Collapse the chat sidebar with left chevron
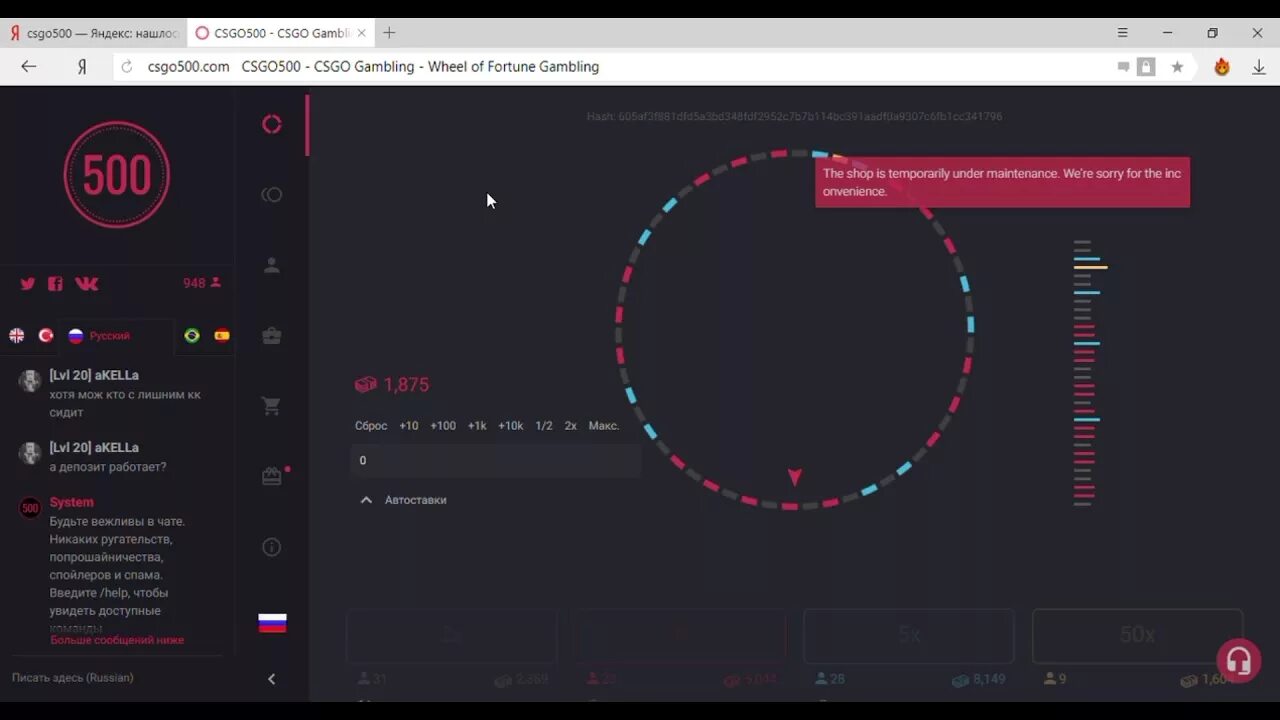Screen dimensions: 1280x720 coord(271,679)
